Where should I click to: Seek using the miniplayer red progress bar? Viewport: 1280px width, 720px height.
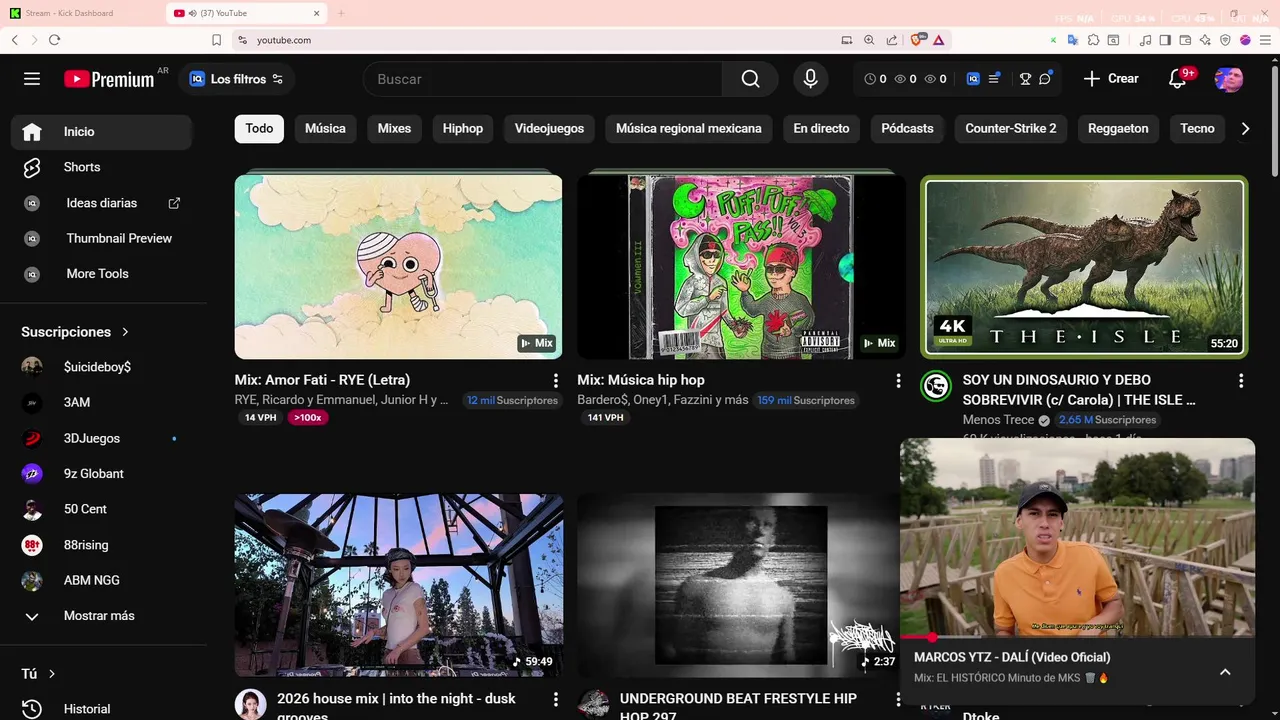tap(1077, 637)
